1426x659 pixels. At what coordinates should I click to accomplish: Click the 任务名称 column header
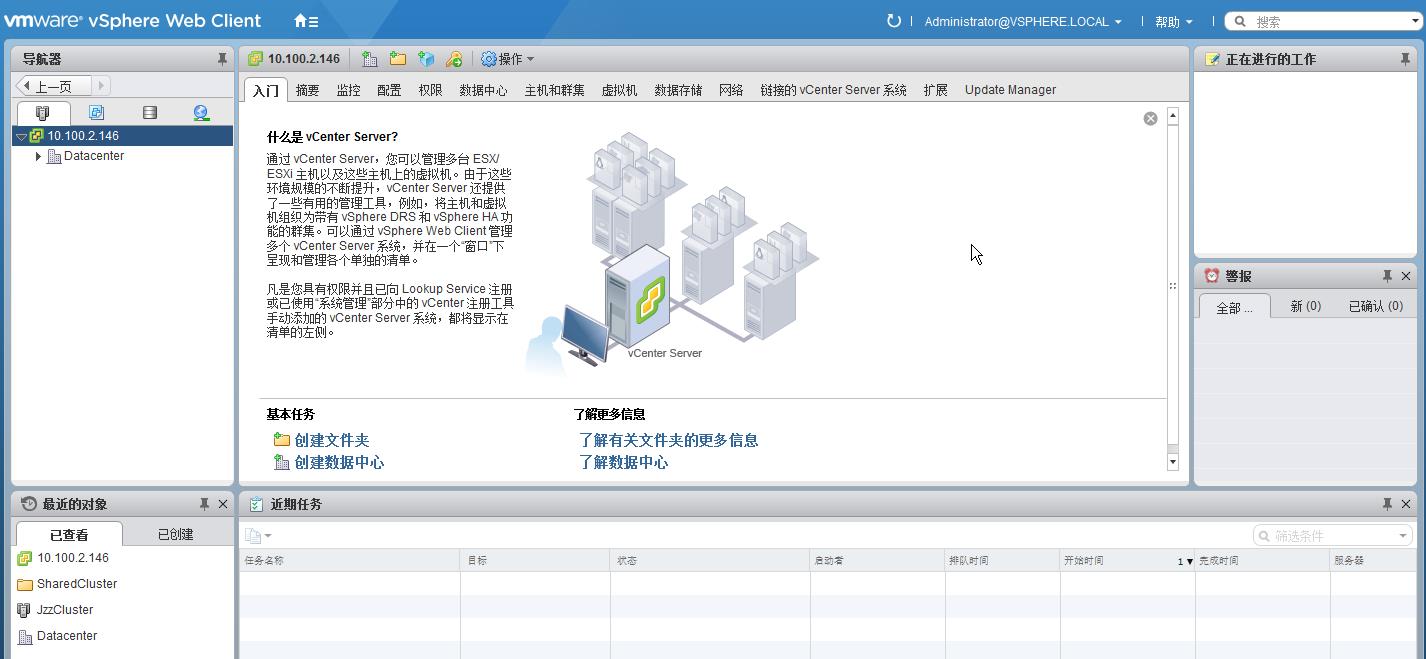(x=350, y=560)
